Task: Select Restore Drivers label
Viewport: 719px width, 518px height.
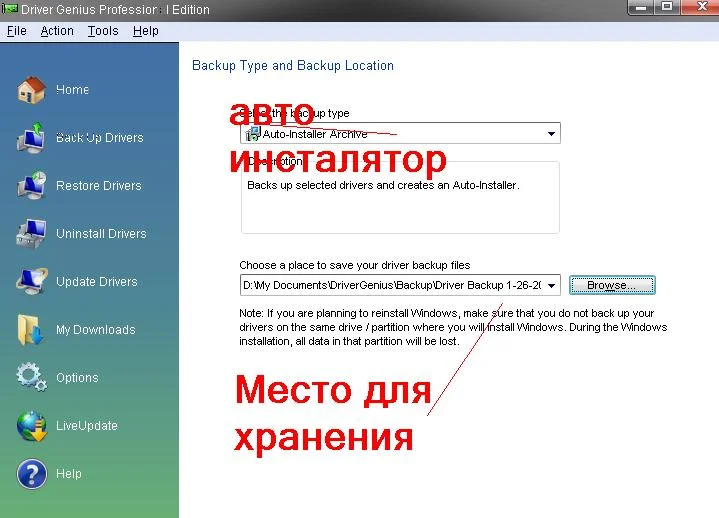Action: [x=99, y=186]
